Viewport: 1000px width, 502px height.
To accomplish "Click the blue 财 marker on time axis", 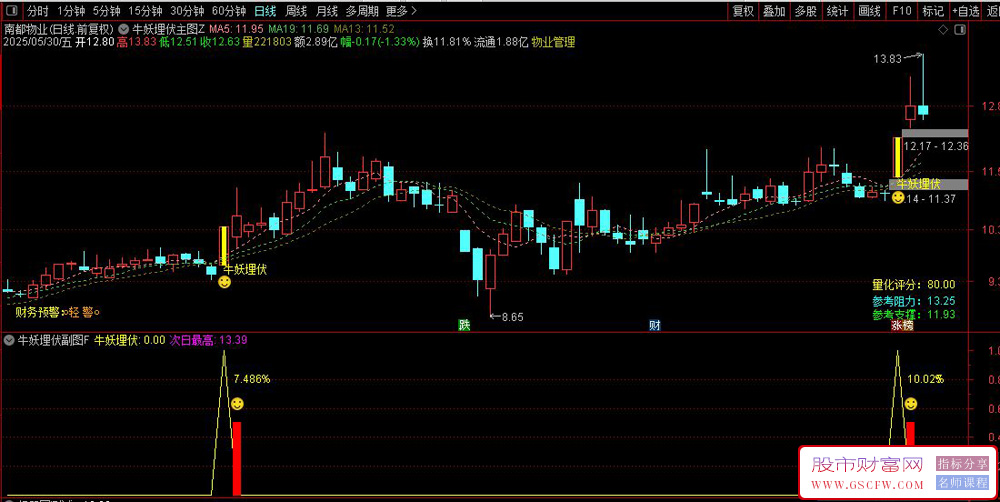I will (x=655, y=325).
